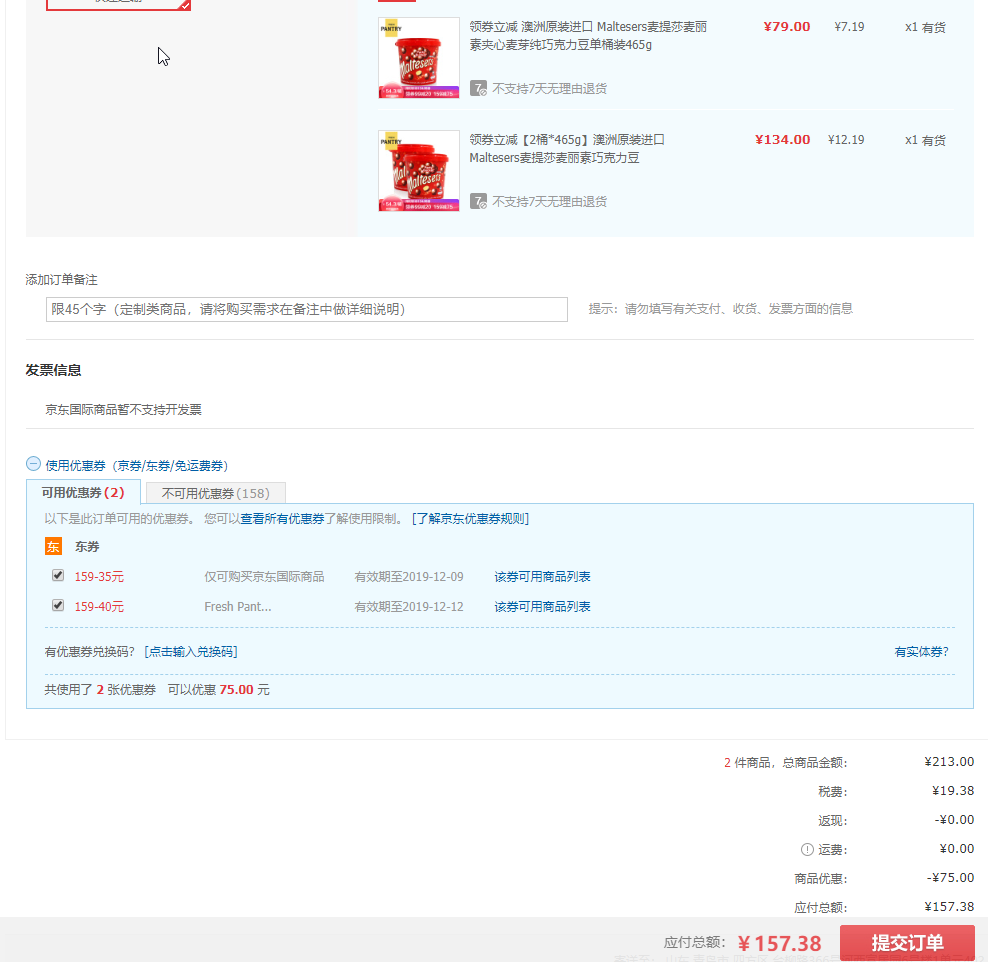Click the ¥134.00 product price

[x=782, y=140]
